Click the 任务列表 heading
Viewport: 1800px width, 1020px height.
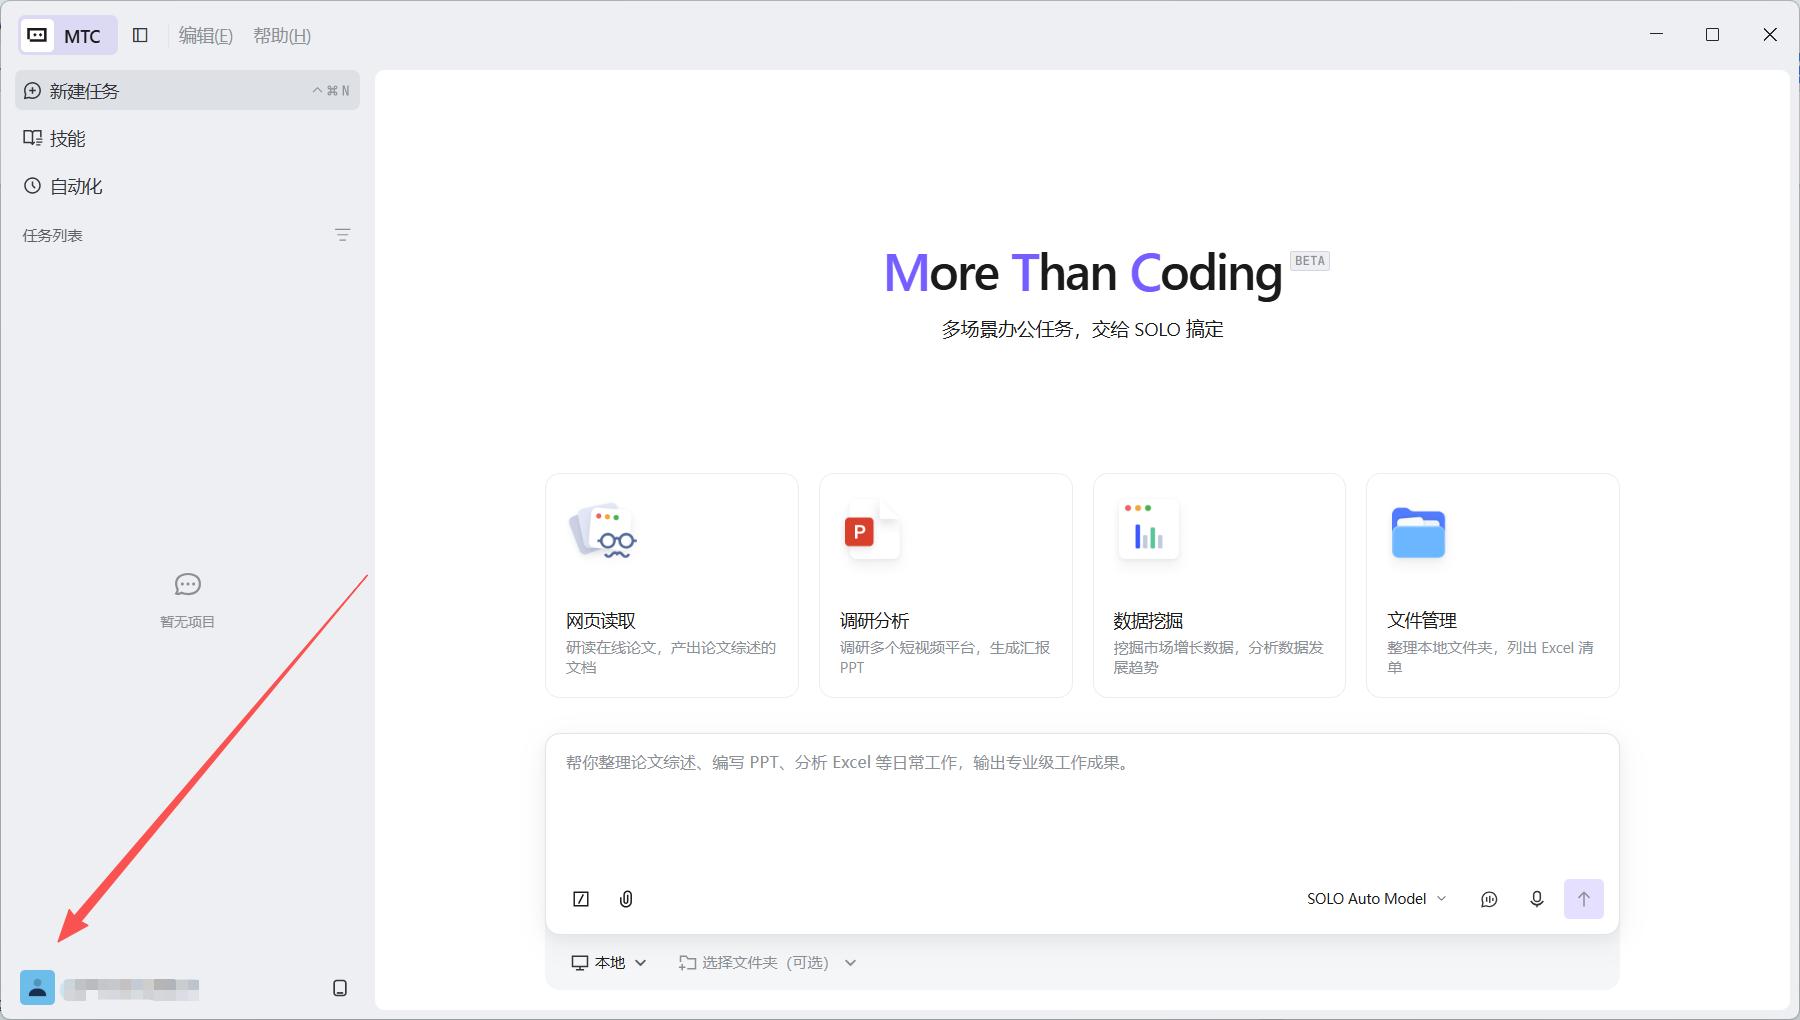click(x=53, y=236)
